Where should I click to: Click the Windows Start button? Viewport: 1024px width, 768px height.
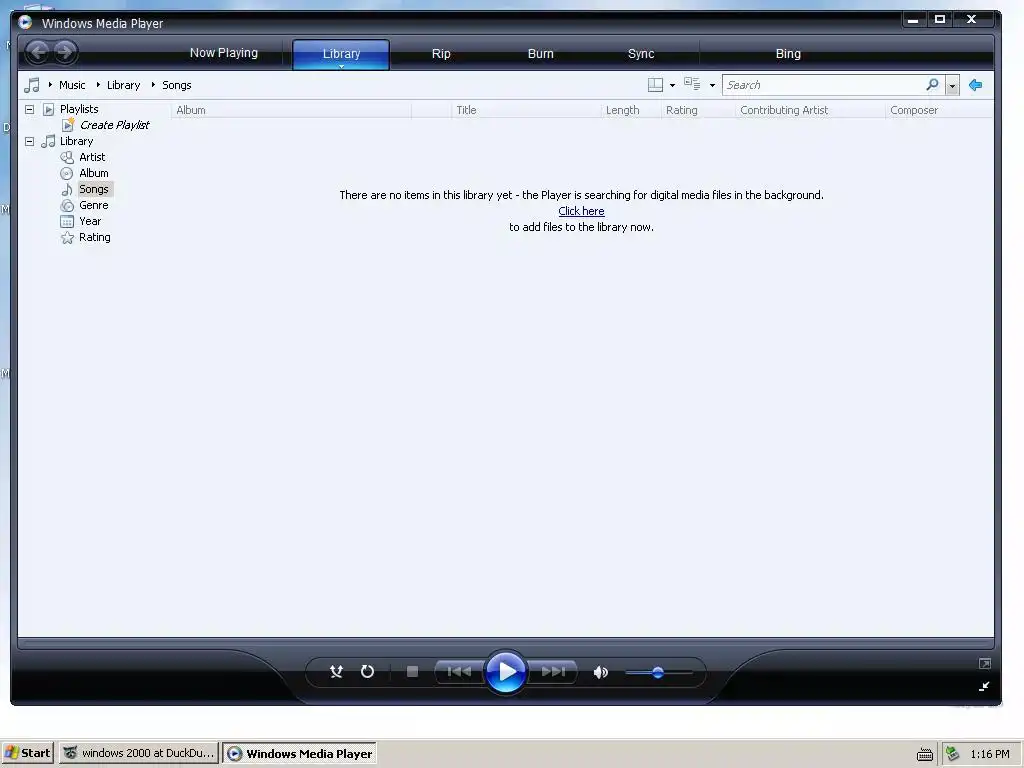pos(28,753)
